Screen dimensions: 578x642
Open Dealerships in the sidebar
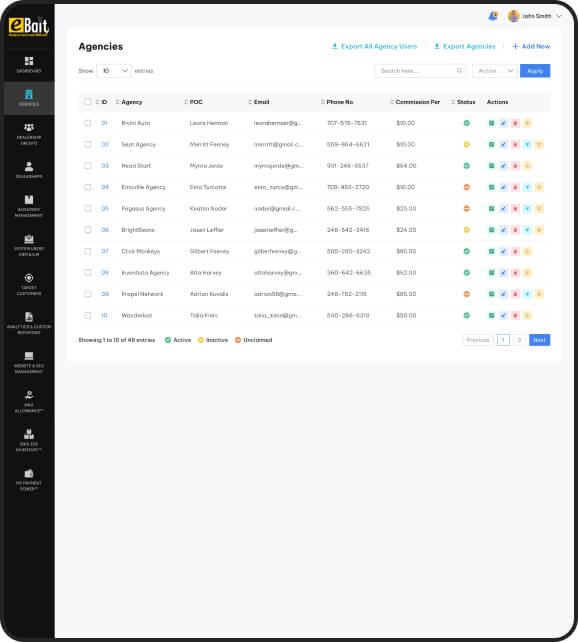29,170
